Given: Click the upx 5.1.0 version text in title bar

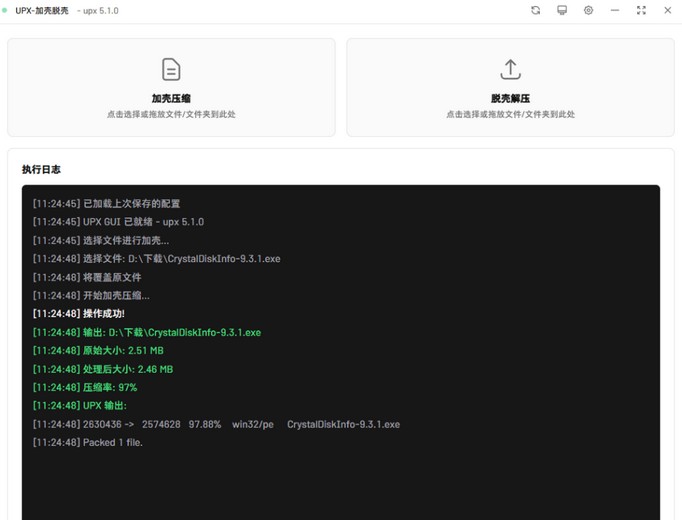Looking at the screenshot, I should point(96,11).
